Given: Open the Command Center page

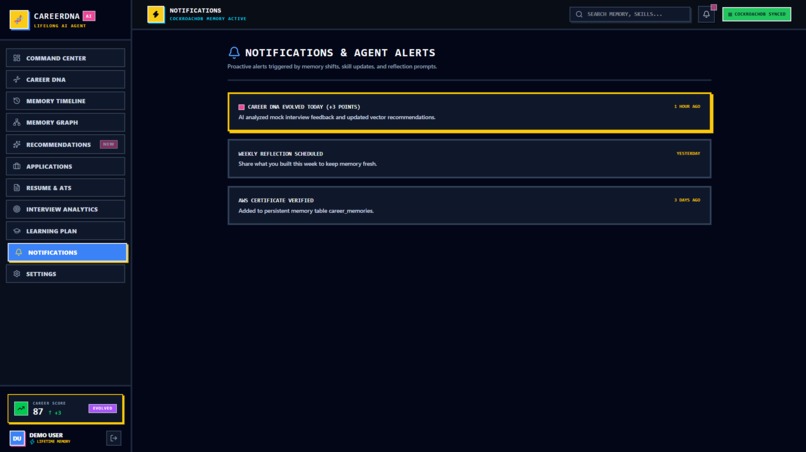Looking at the screenshot, I should point(65,58).
